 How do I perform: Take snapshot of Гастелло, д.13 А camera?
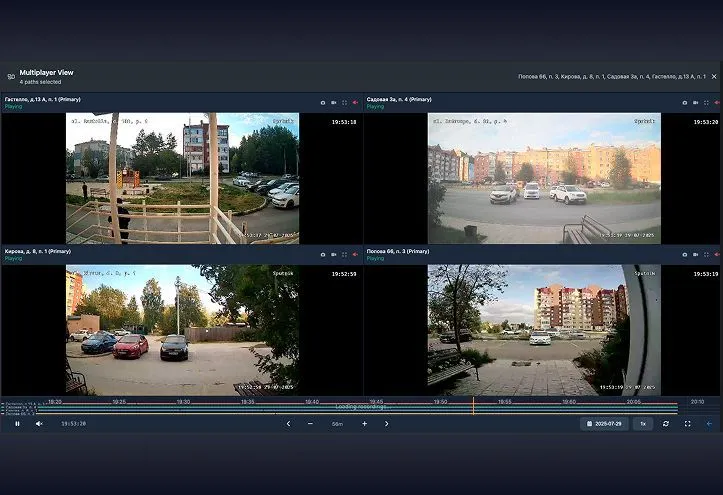(323, 103)
